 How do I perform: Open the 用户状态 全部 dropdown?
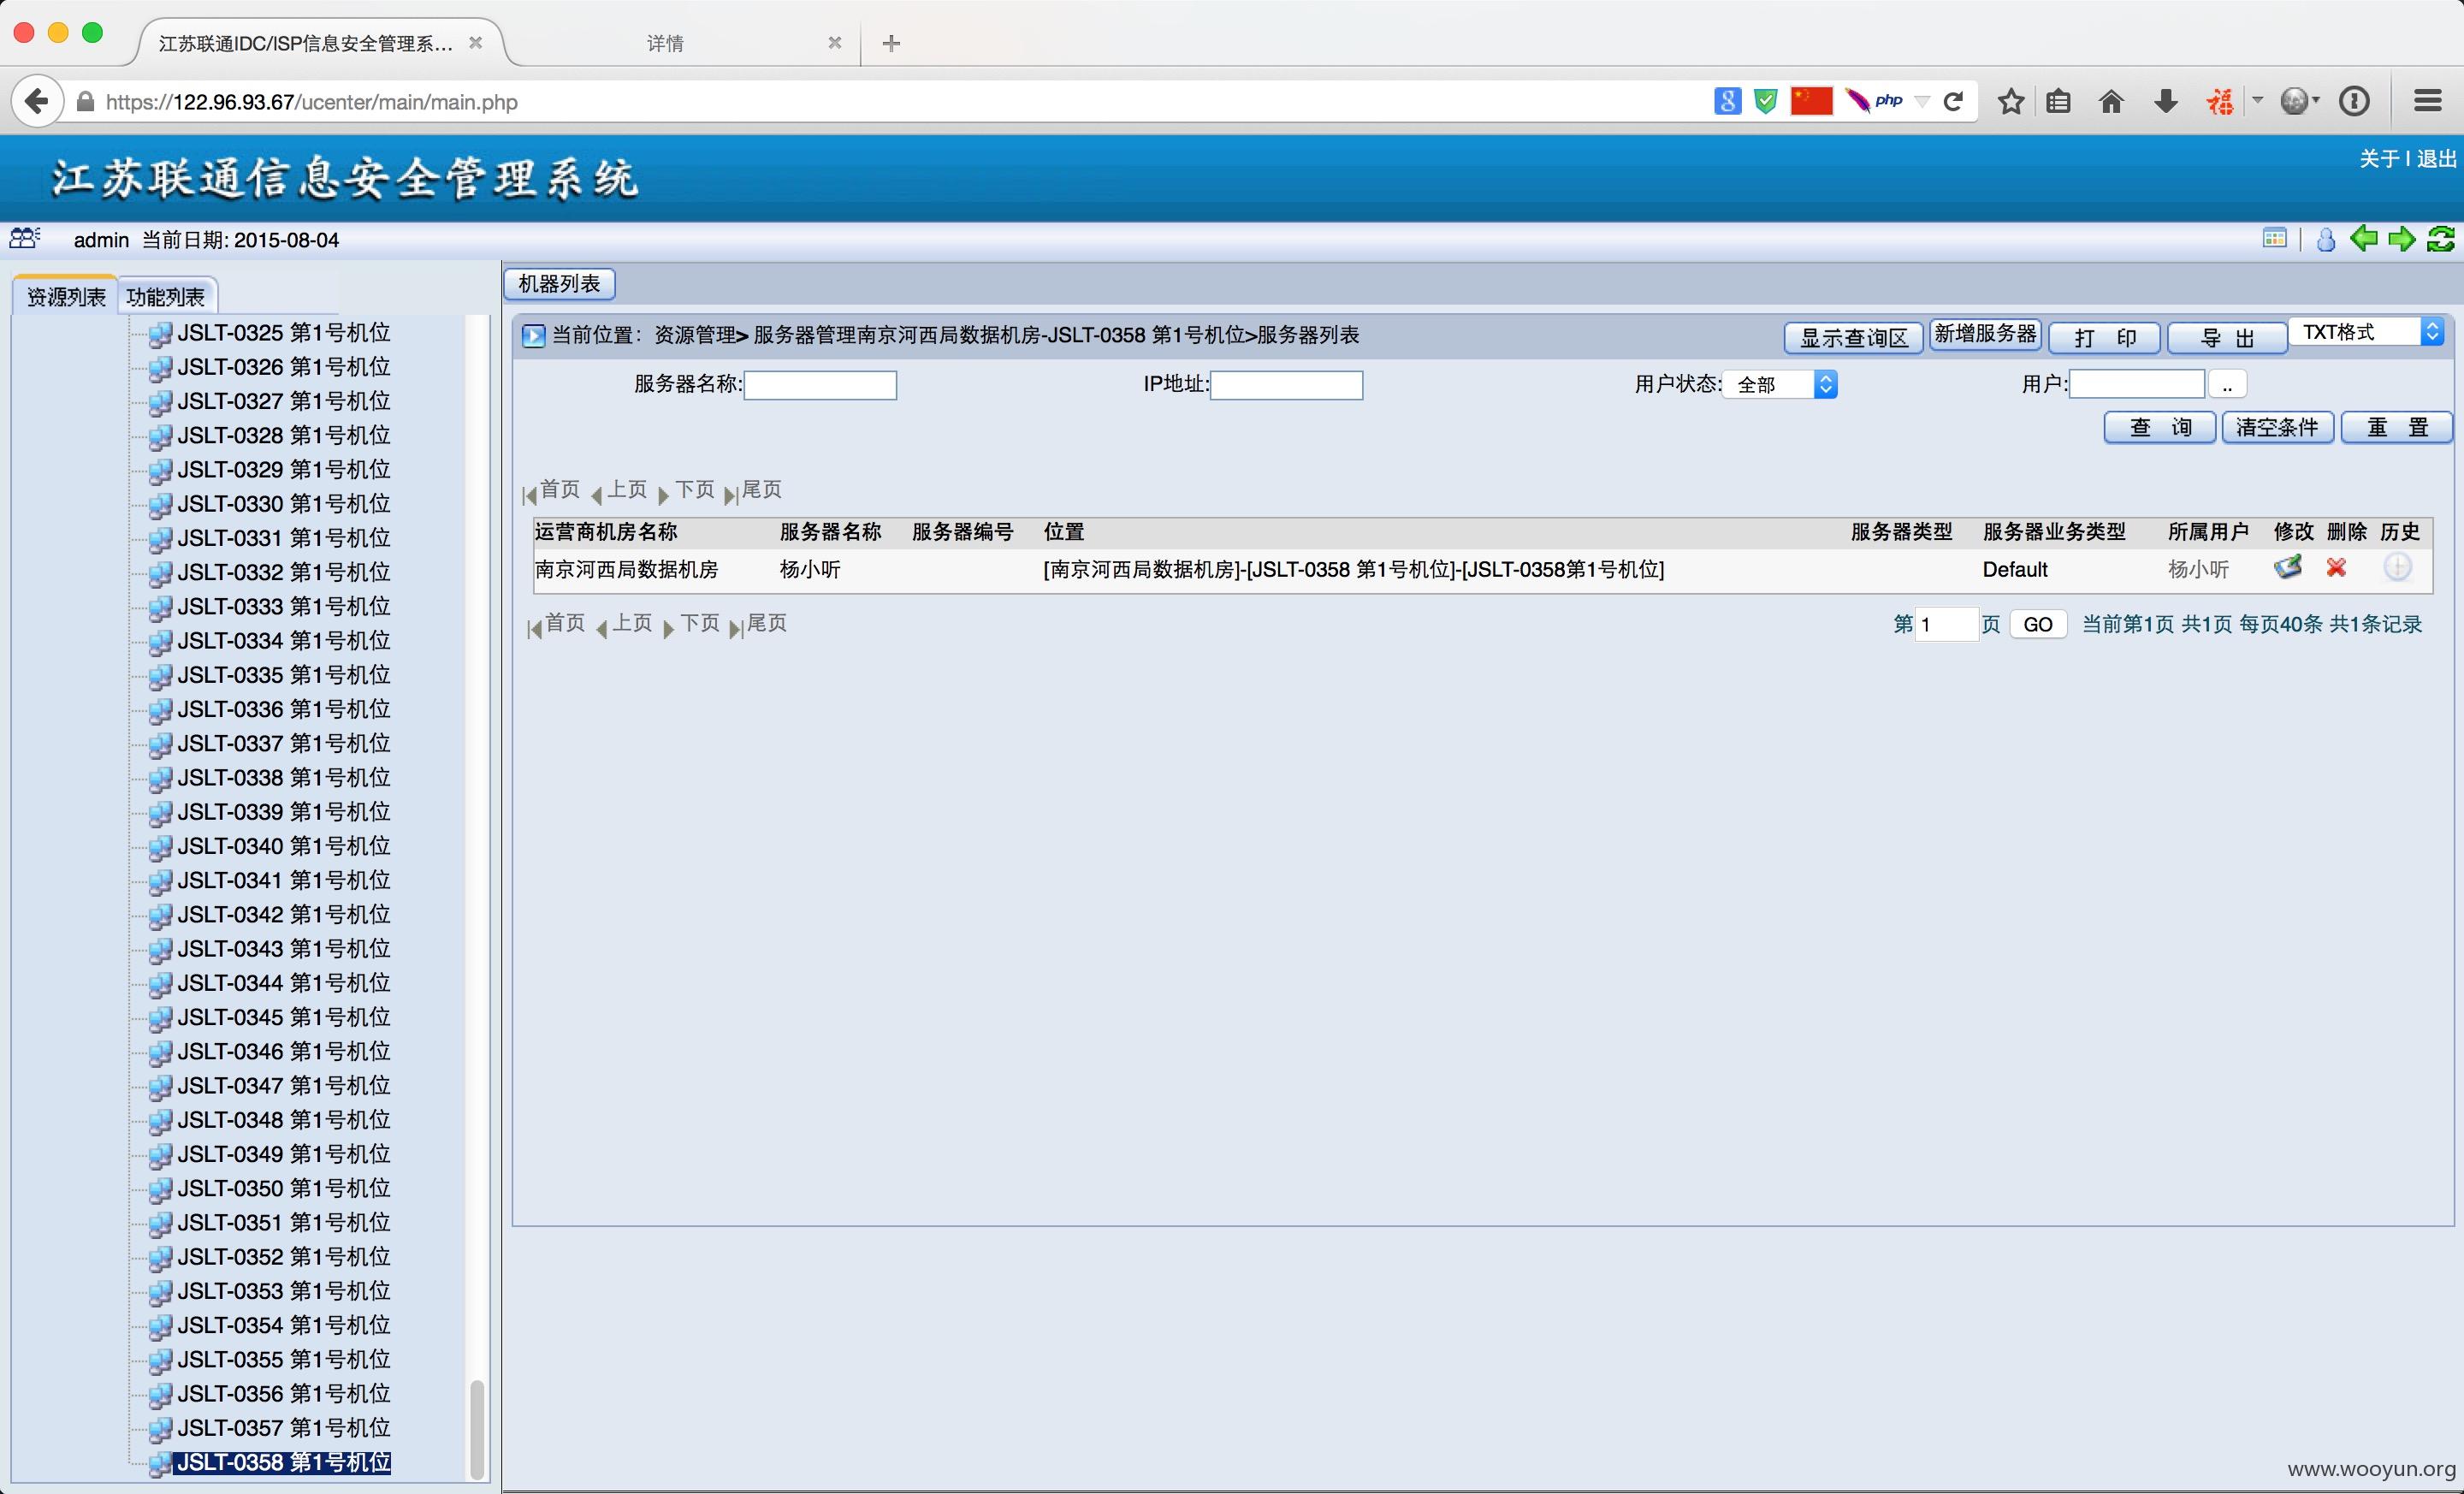point(1780,384)
